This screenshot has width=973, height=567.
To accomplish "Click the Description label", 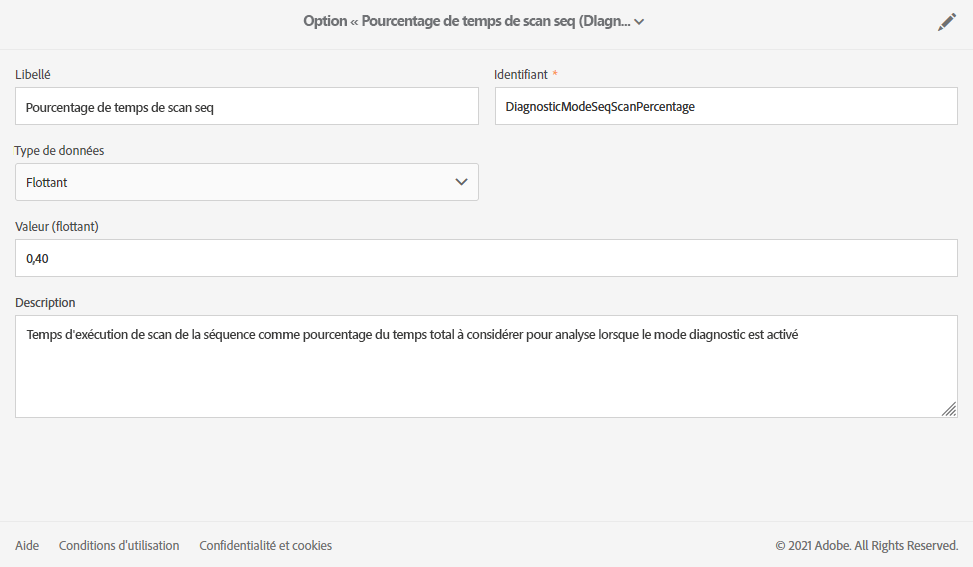I will point(45,303).
